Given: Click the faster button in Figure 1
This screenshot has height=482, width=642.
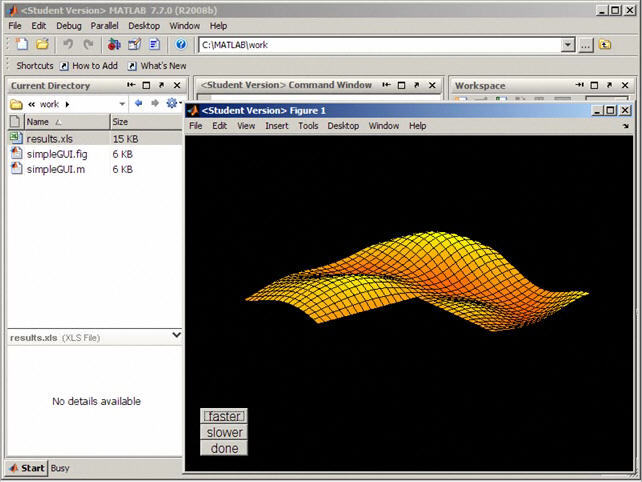Looking at the screenshot, I should 224,416.
